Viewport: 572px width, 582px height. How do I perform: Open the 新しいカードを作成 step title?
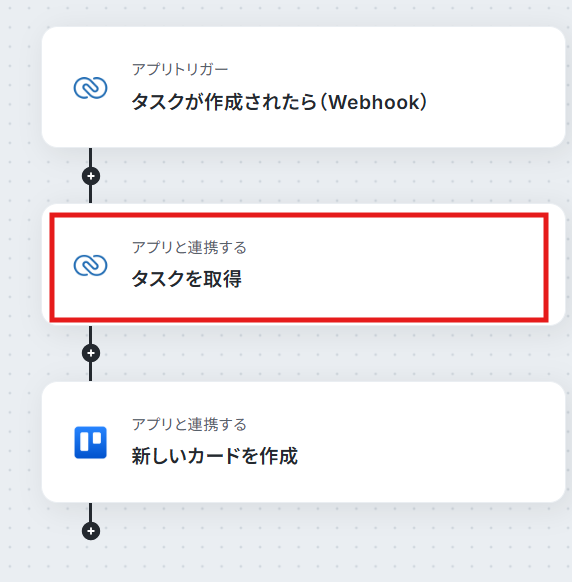tap(215, 456)
